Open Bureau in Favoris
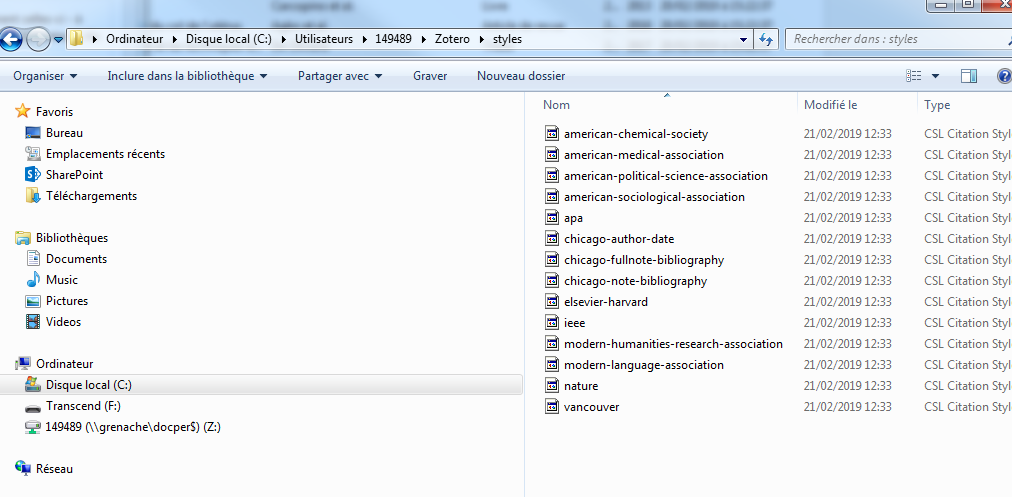 click(64, 133)
